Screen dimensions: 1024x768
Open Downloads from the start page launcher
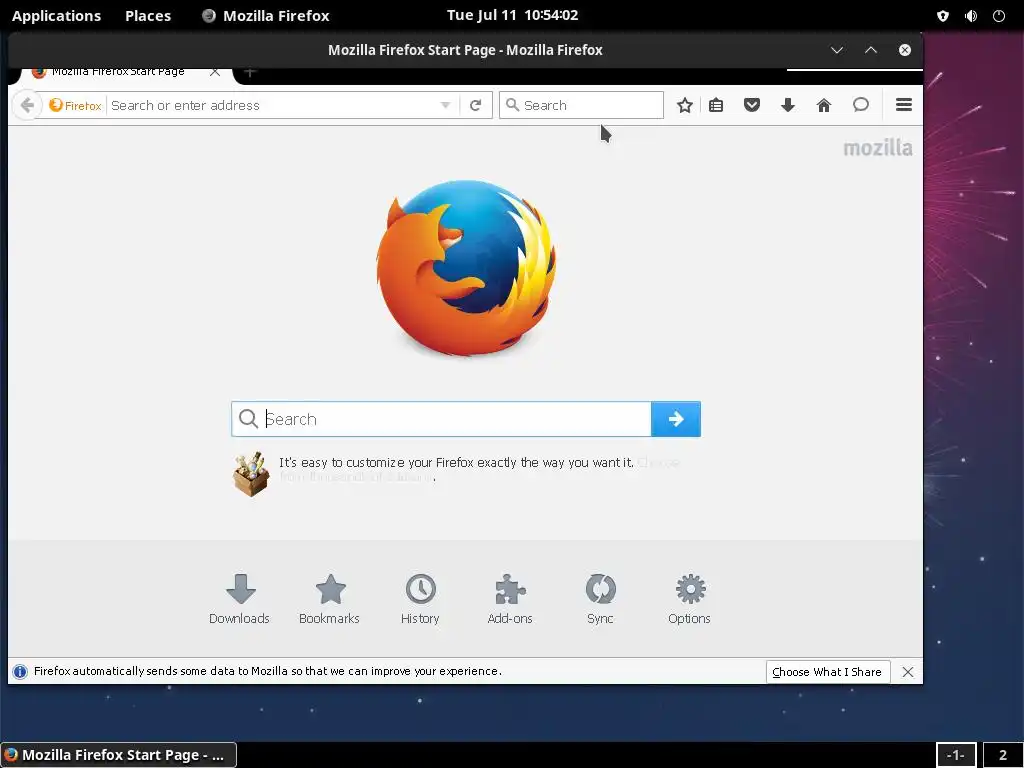tap(240, 599)
